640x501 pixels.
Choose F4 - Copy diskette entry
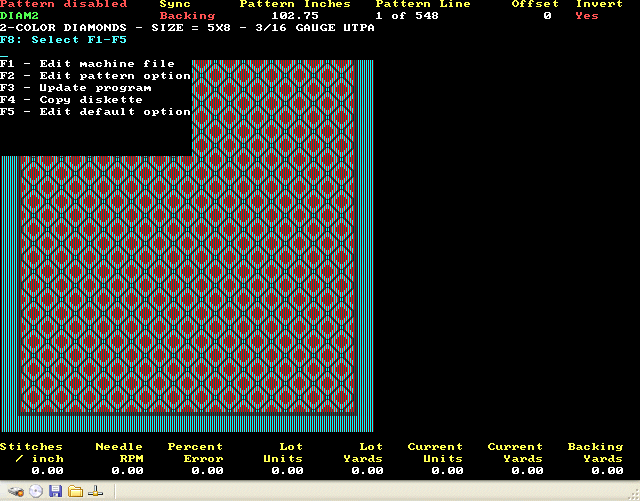(x=71, y=100)
